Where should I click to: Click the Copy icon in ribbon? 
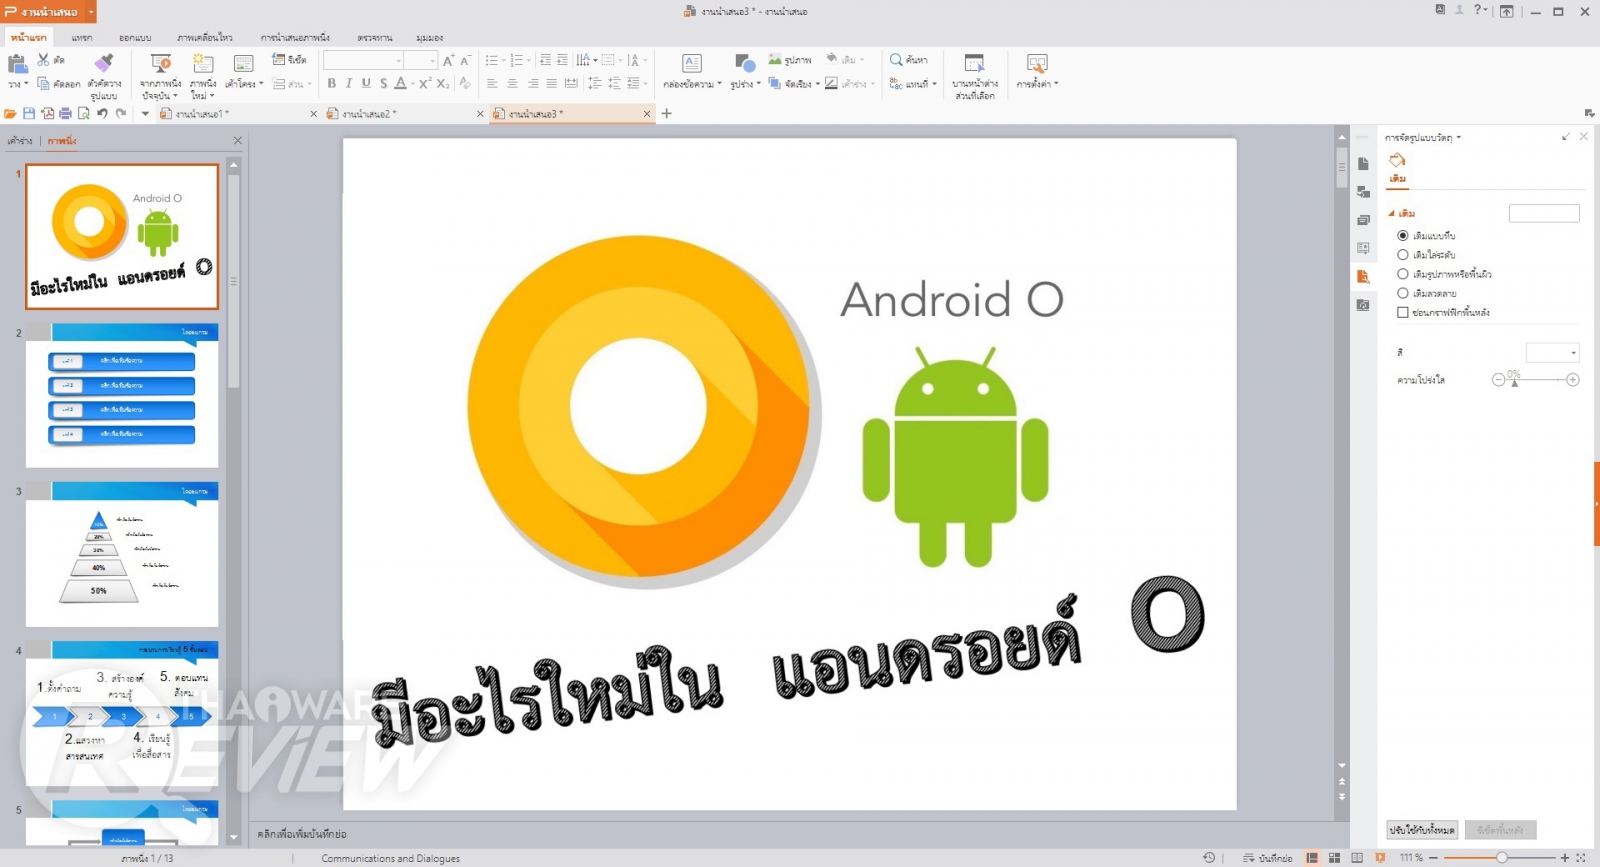(43, 84)
